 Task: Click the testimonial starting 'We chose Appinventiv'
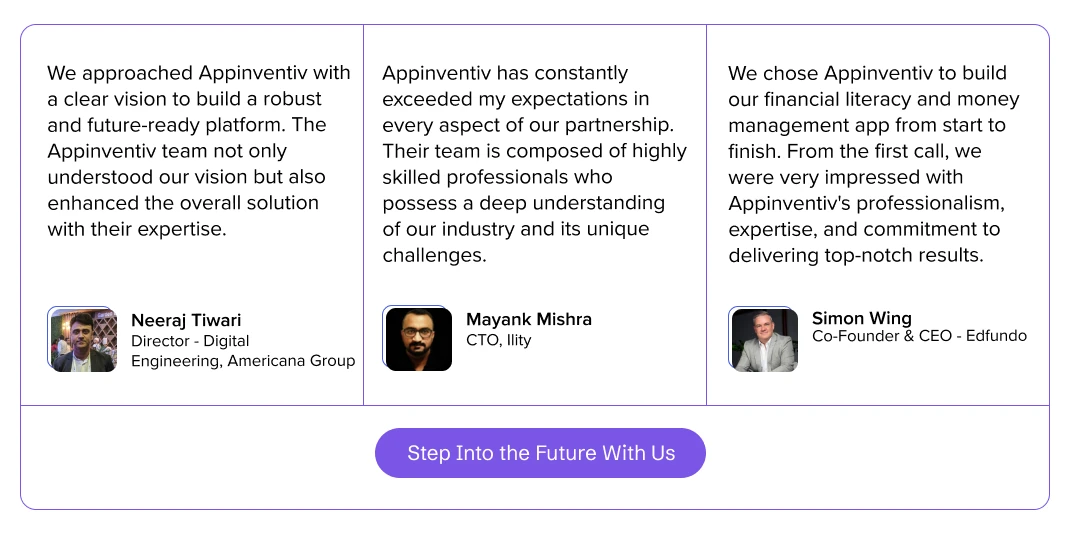coord(874,164)
